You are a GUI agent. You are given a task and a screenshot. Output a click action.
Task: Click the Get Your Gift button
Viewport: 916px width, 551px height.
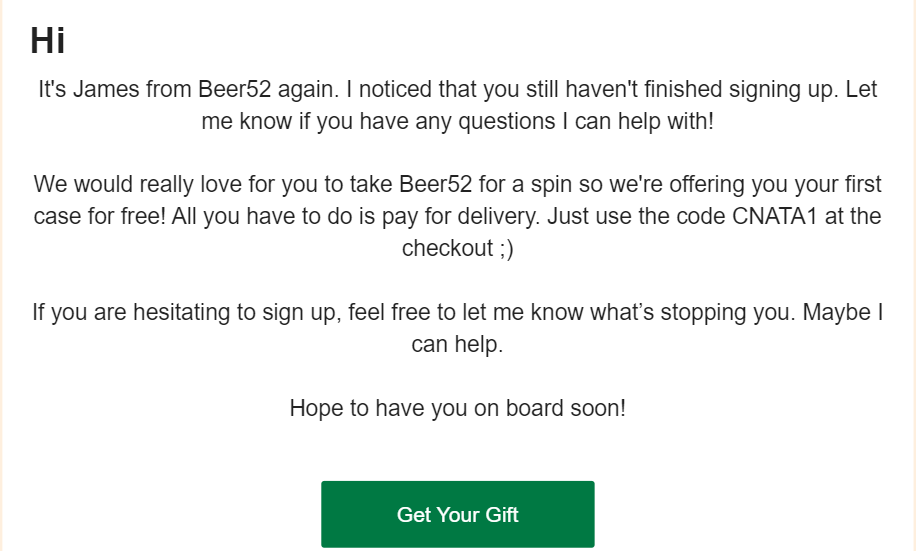[x=457, y=515]
